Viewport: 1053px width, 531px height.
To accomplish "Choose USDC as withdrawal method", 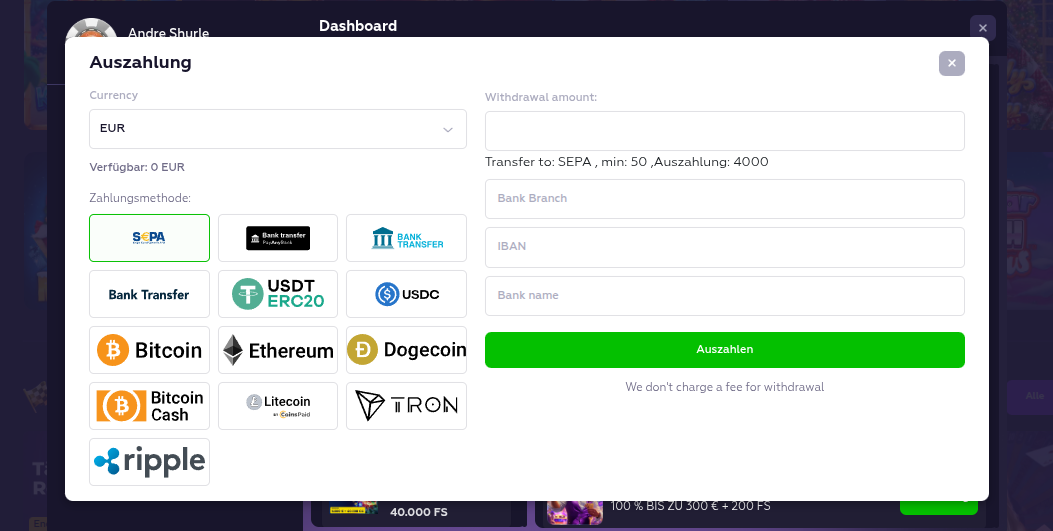I will 406,294.
